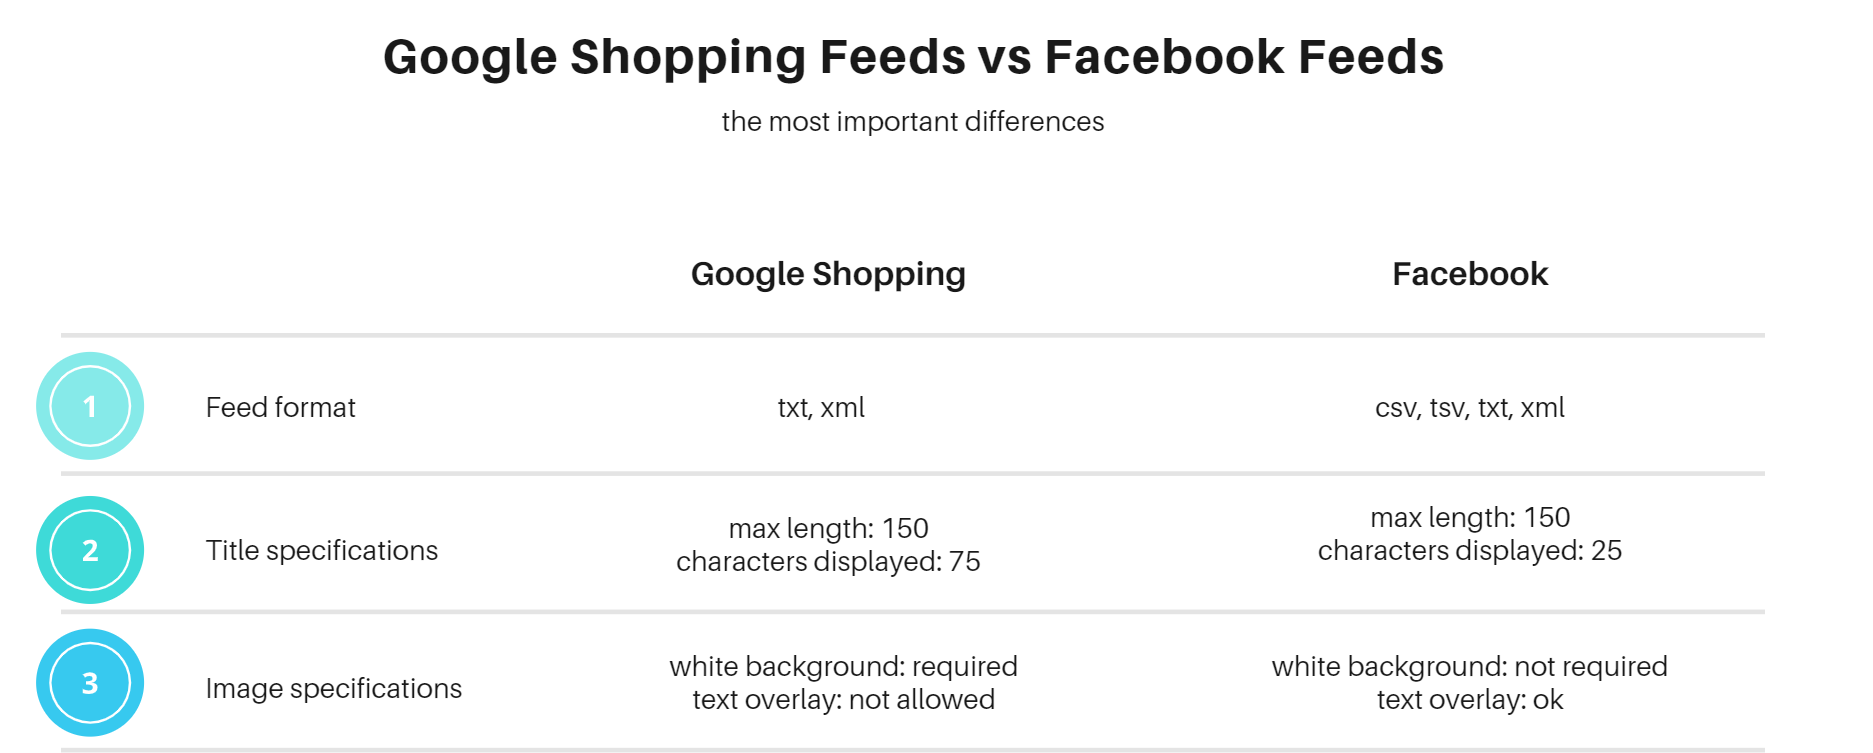Click the "text overlay: ok" text
Image resolution: width=1873 pixels, height=753 pixels.
[1469, 700]
